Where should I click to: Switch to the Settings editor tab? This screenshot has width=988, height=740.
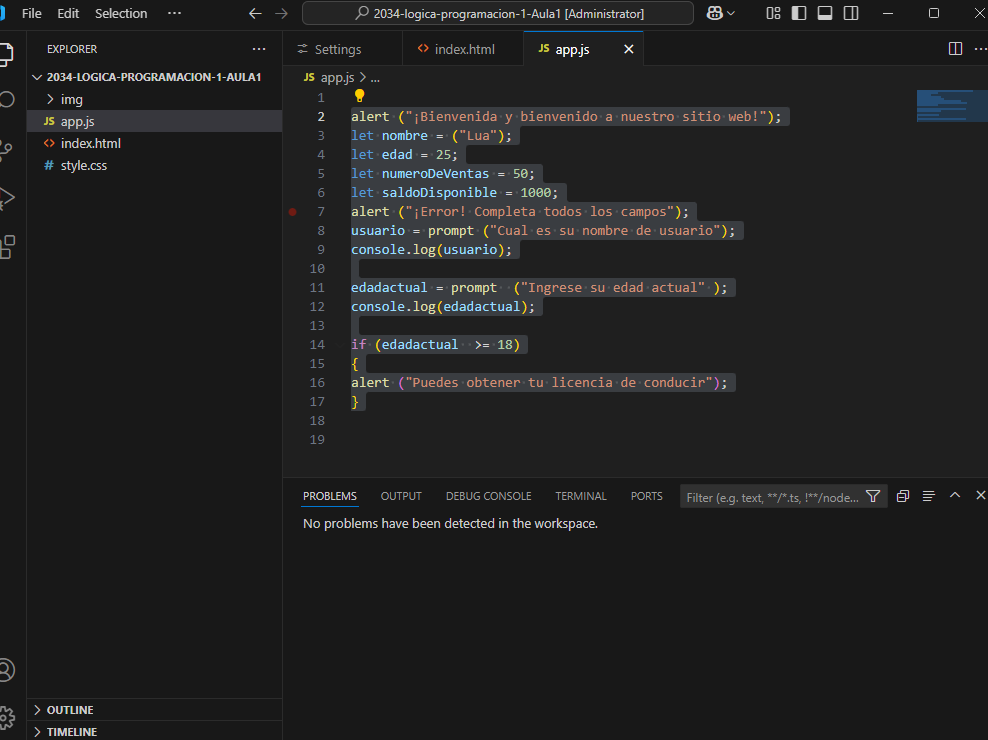pyautogui.click(x=342, y=49)
